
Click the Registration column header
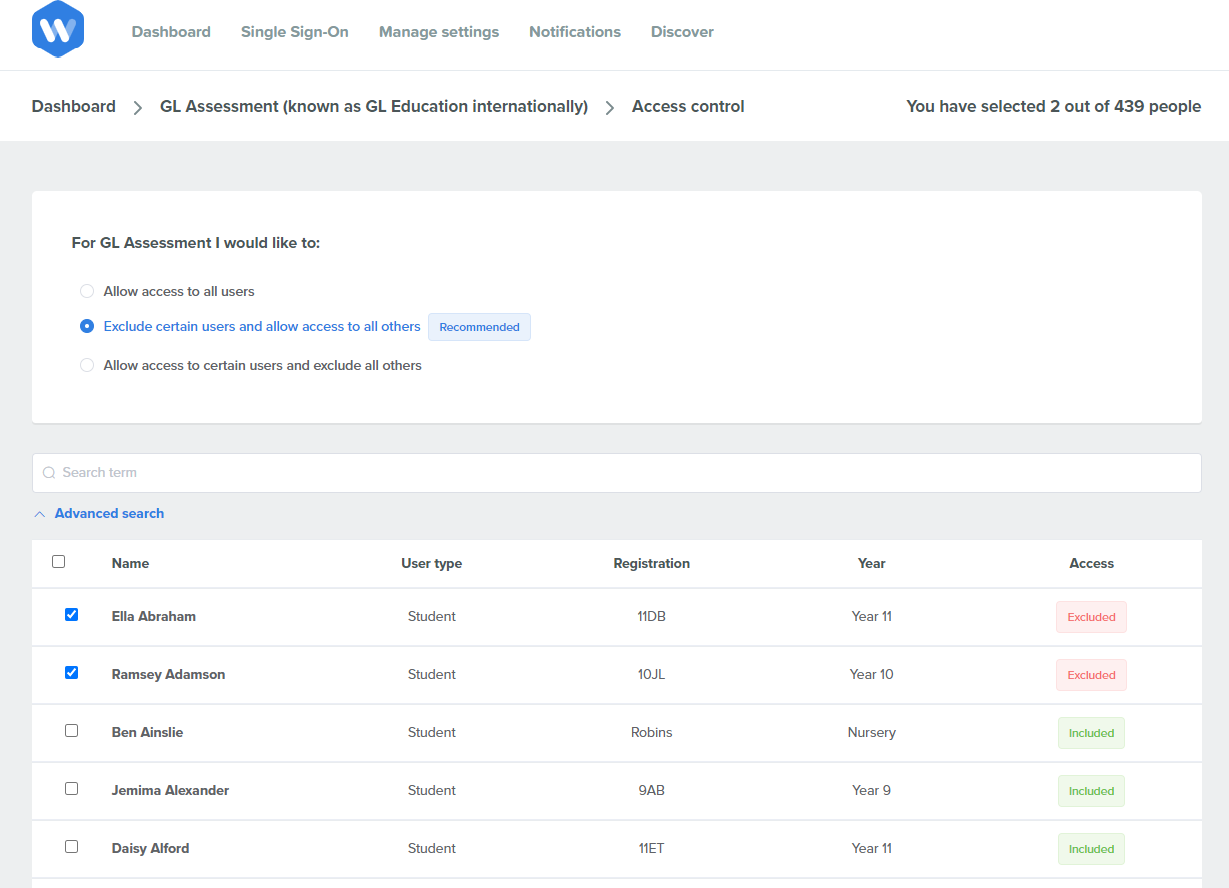pyautogui.click(x=652, y=563)
